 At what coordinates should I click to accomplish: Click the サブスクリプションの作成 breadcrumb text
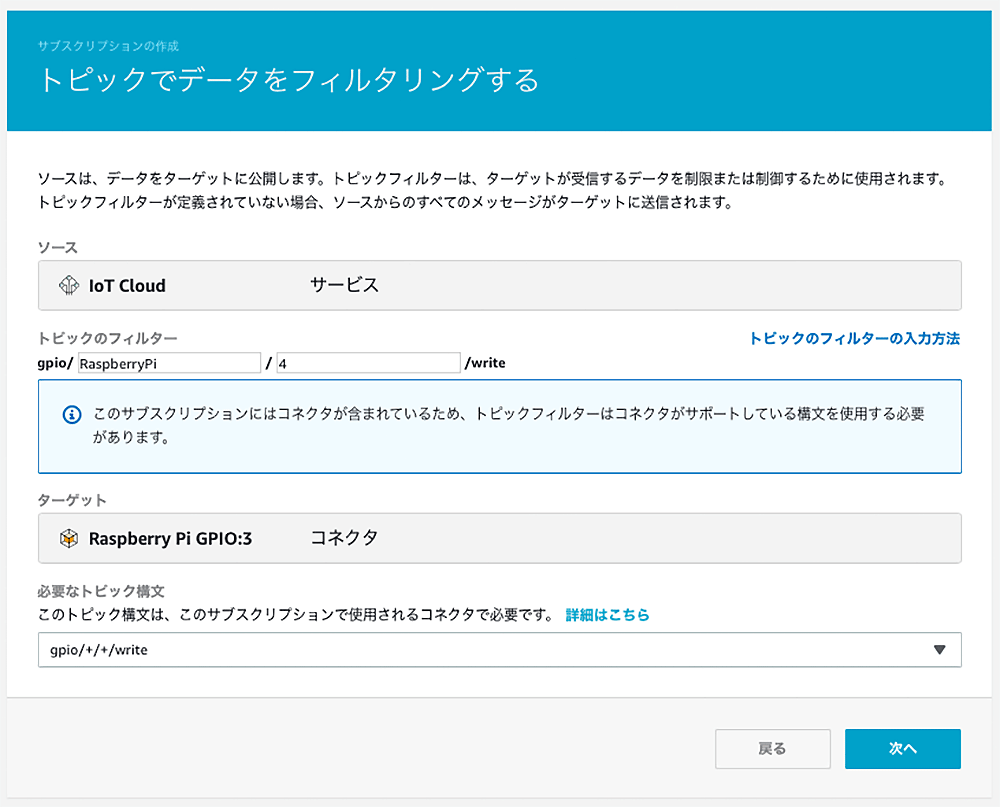click(108, 46)
